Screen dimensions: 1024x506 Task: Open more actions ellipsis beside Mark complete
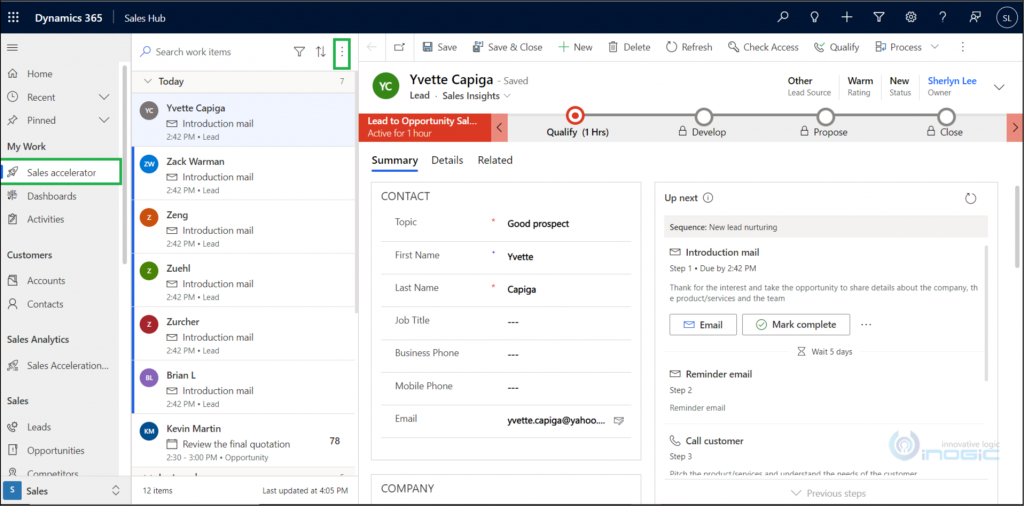pyautogui.click(x=866, y=324)
